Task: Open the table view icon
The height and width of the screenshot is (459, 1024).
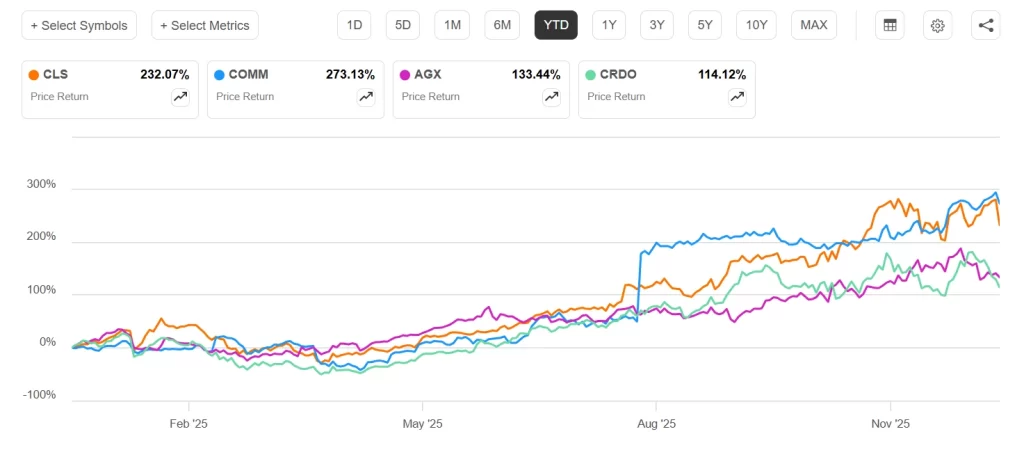Action: tap(889, 25)
